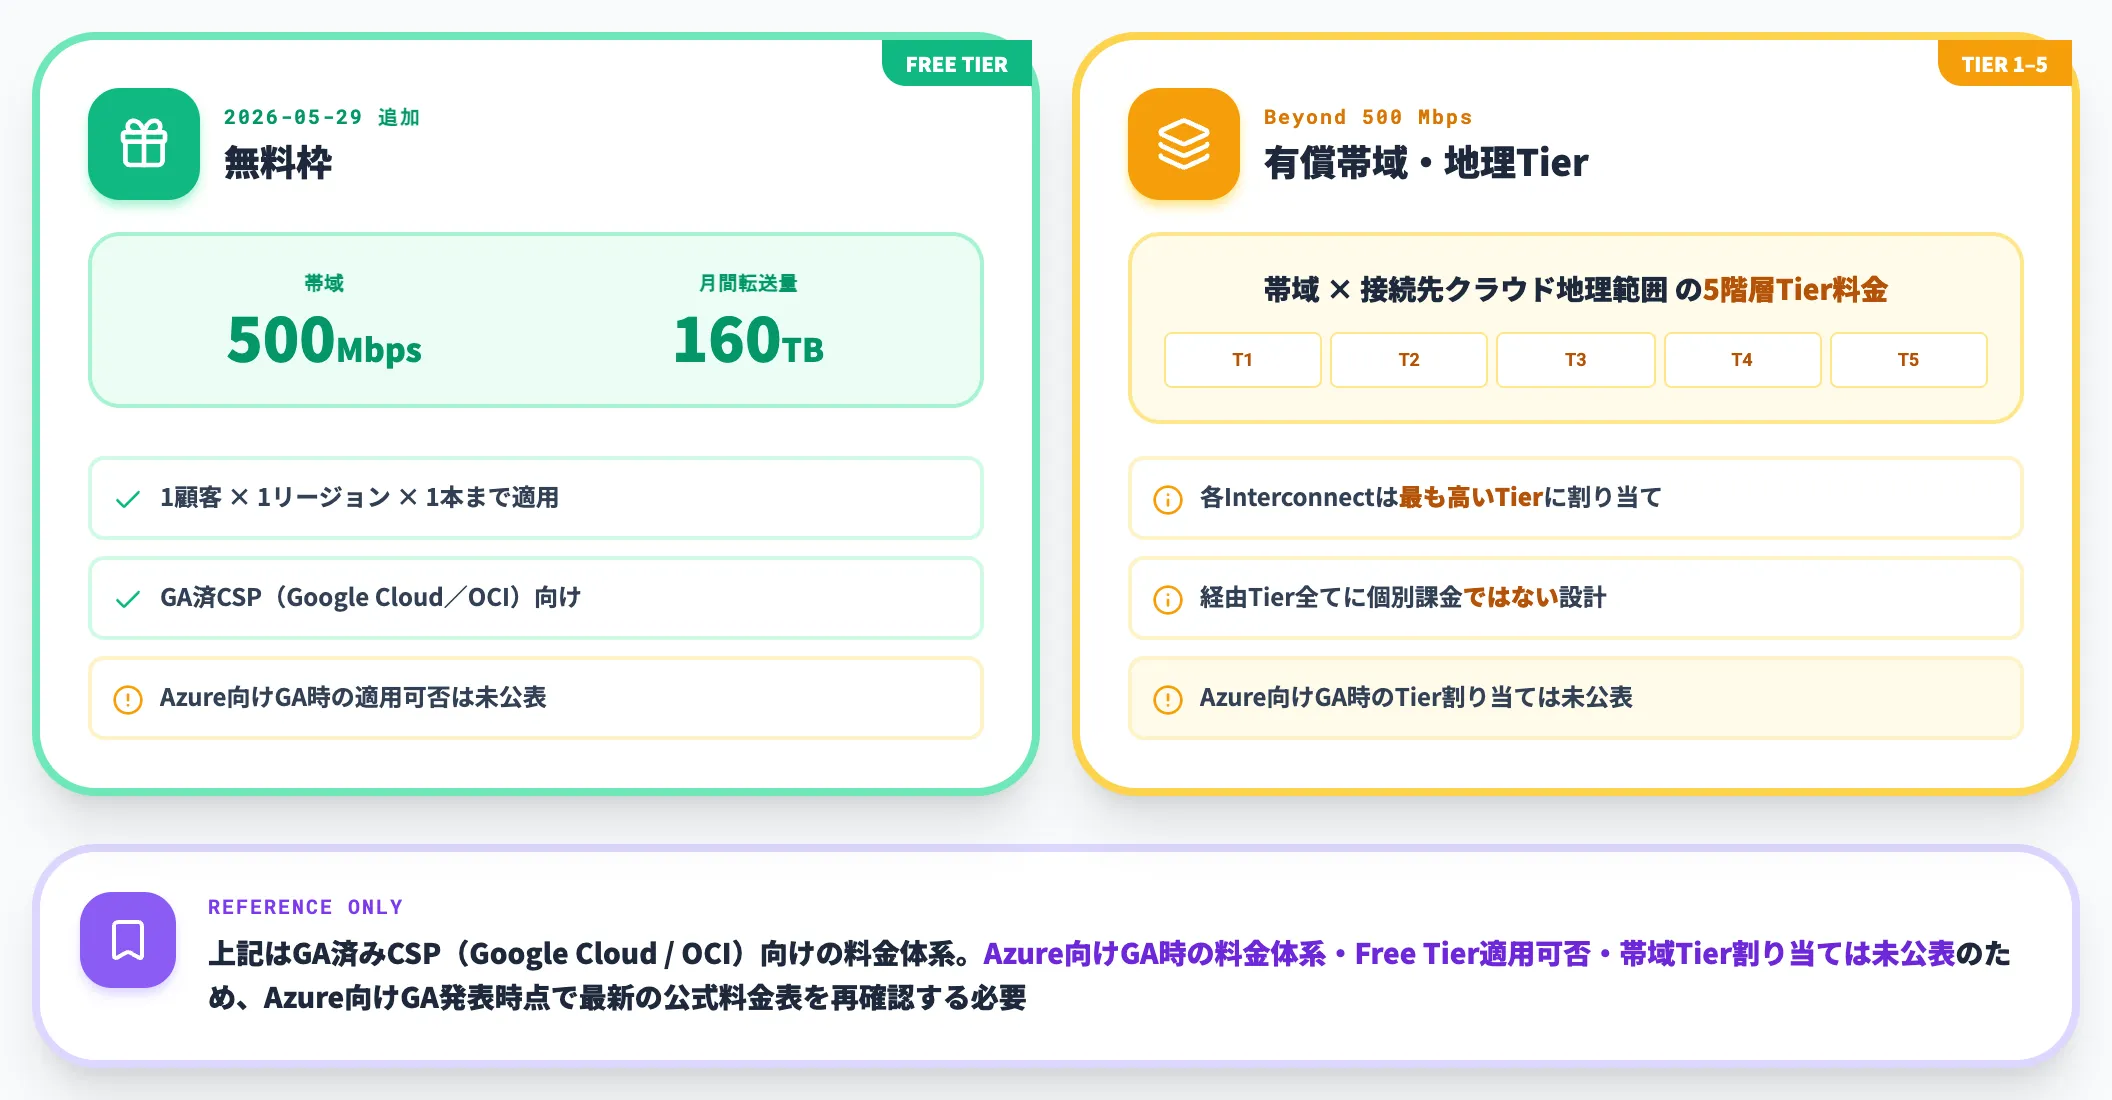Select the T1 tier box

tap(1243, 360)
